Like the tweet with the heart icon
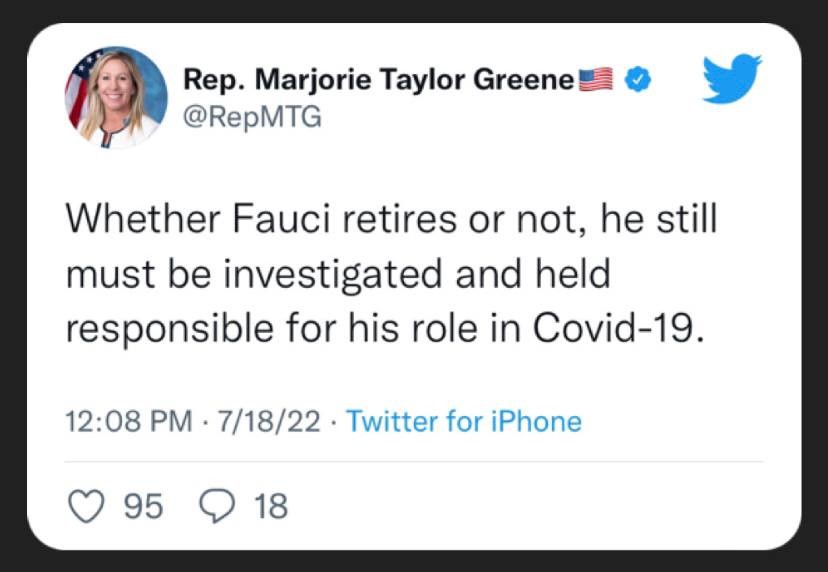Screen dimensions: 828x572 (x=85, y=506)
